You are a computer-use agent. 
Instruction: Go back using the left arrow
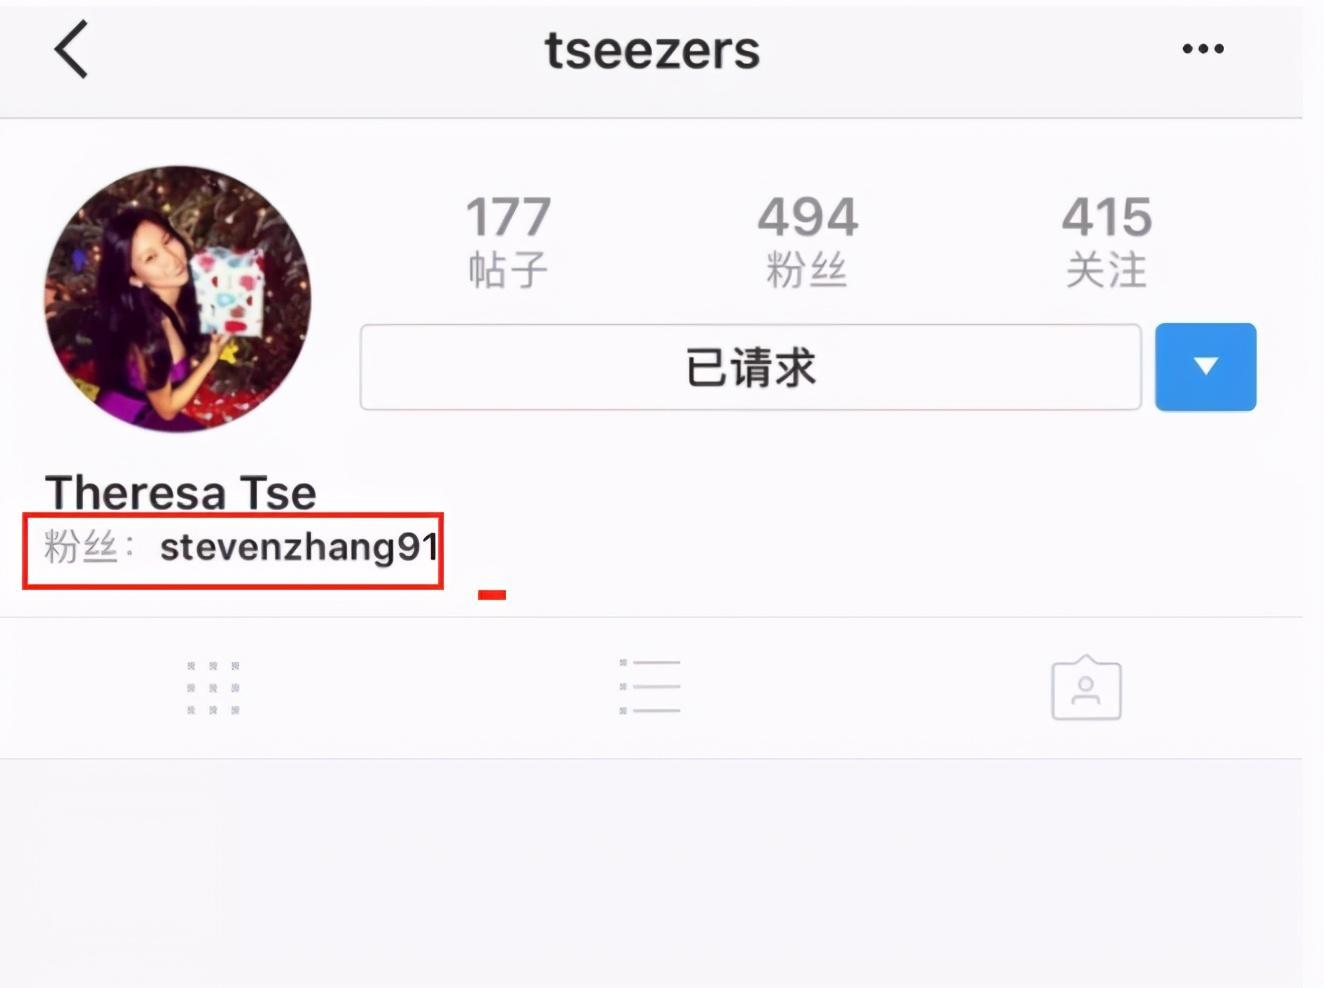click(71, 49)
